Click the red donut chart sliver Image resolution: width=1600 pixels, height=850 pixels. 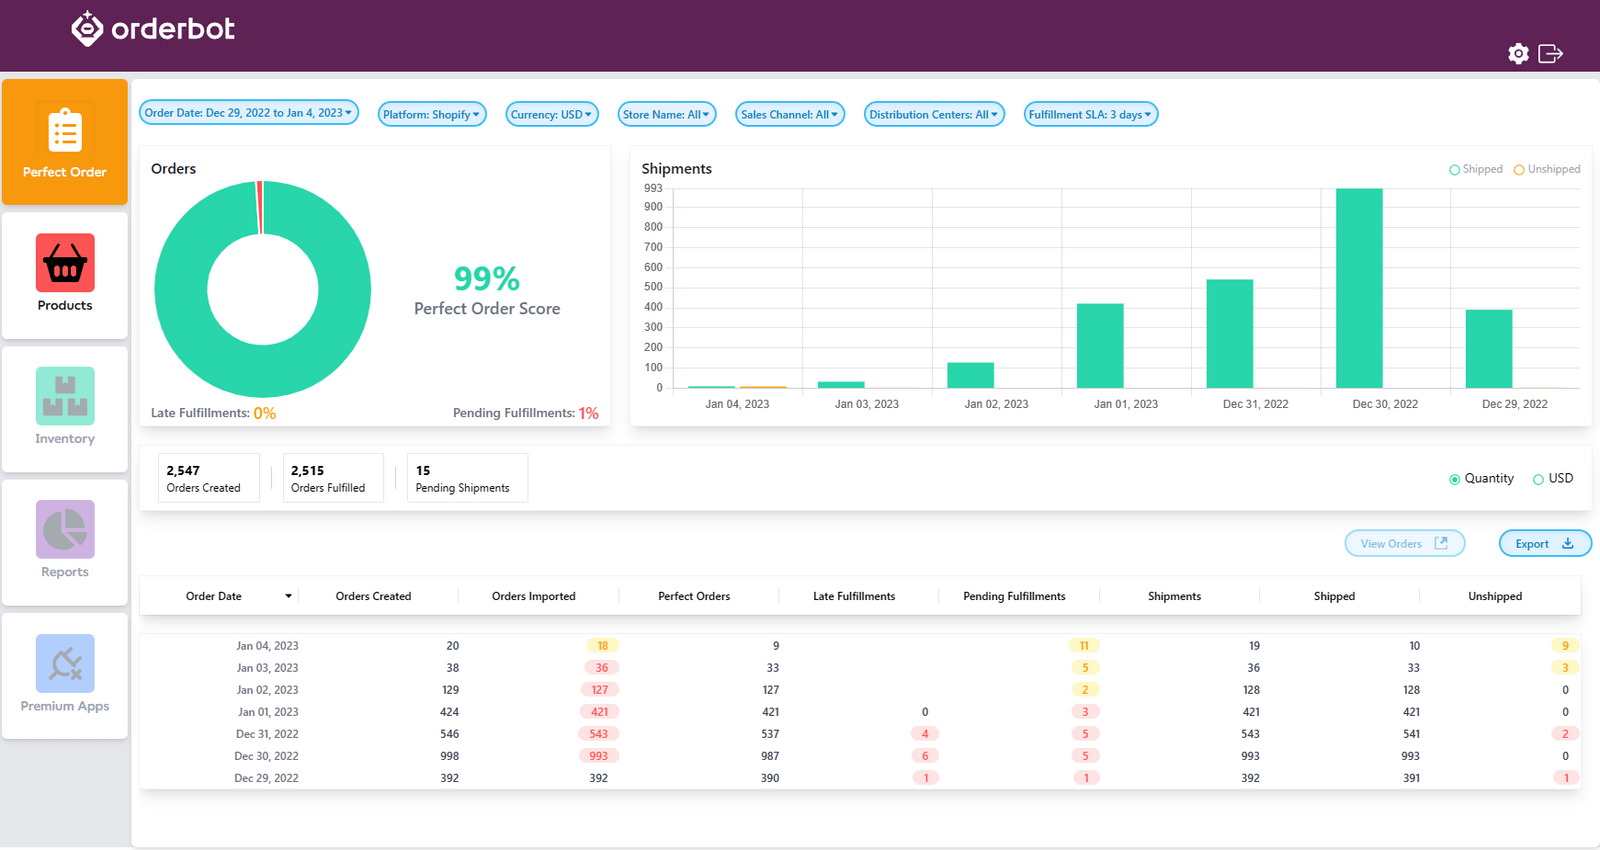coord(260,207)
